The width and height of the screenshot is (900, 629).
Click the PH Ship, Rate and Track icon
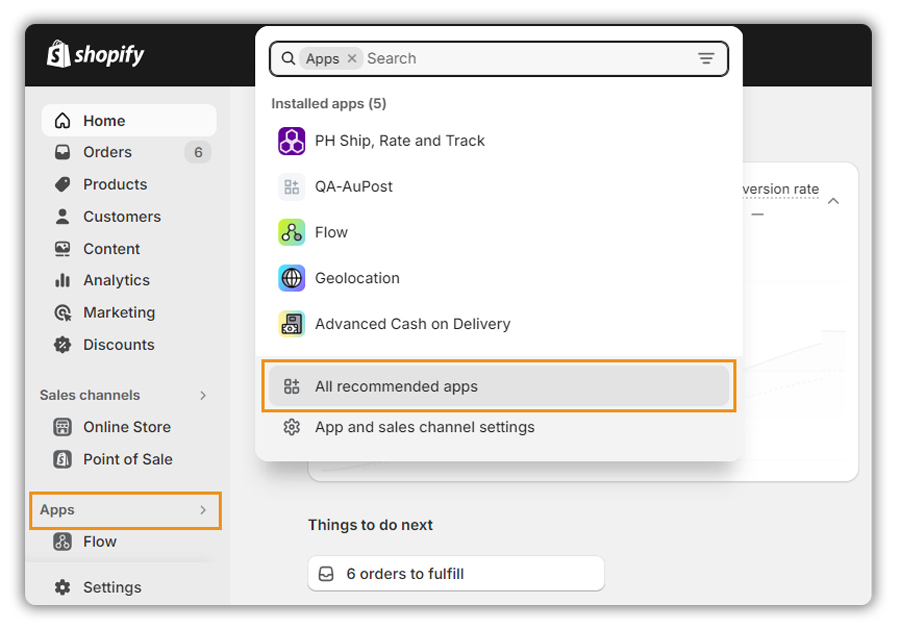point(292,141)
